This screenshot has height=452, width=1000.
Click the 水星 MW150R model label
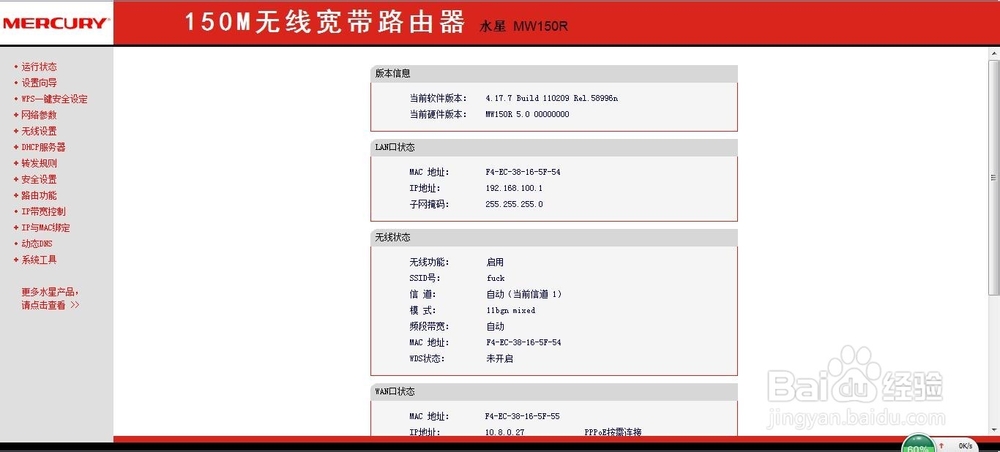524,27
